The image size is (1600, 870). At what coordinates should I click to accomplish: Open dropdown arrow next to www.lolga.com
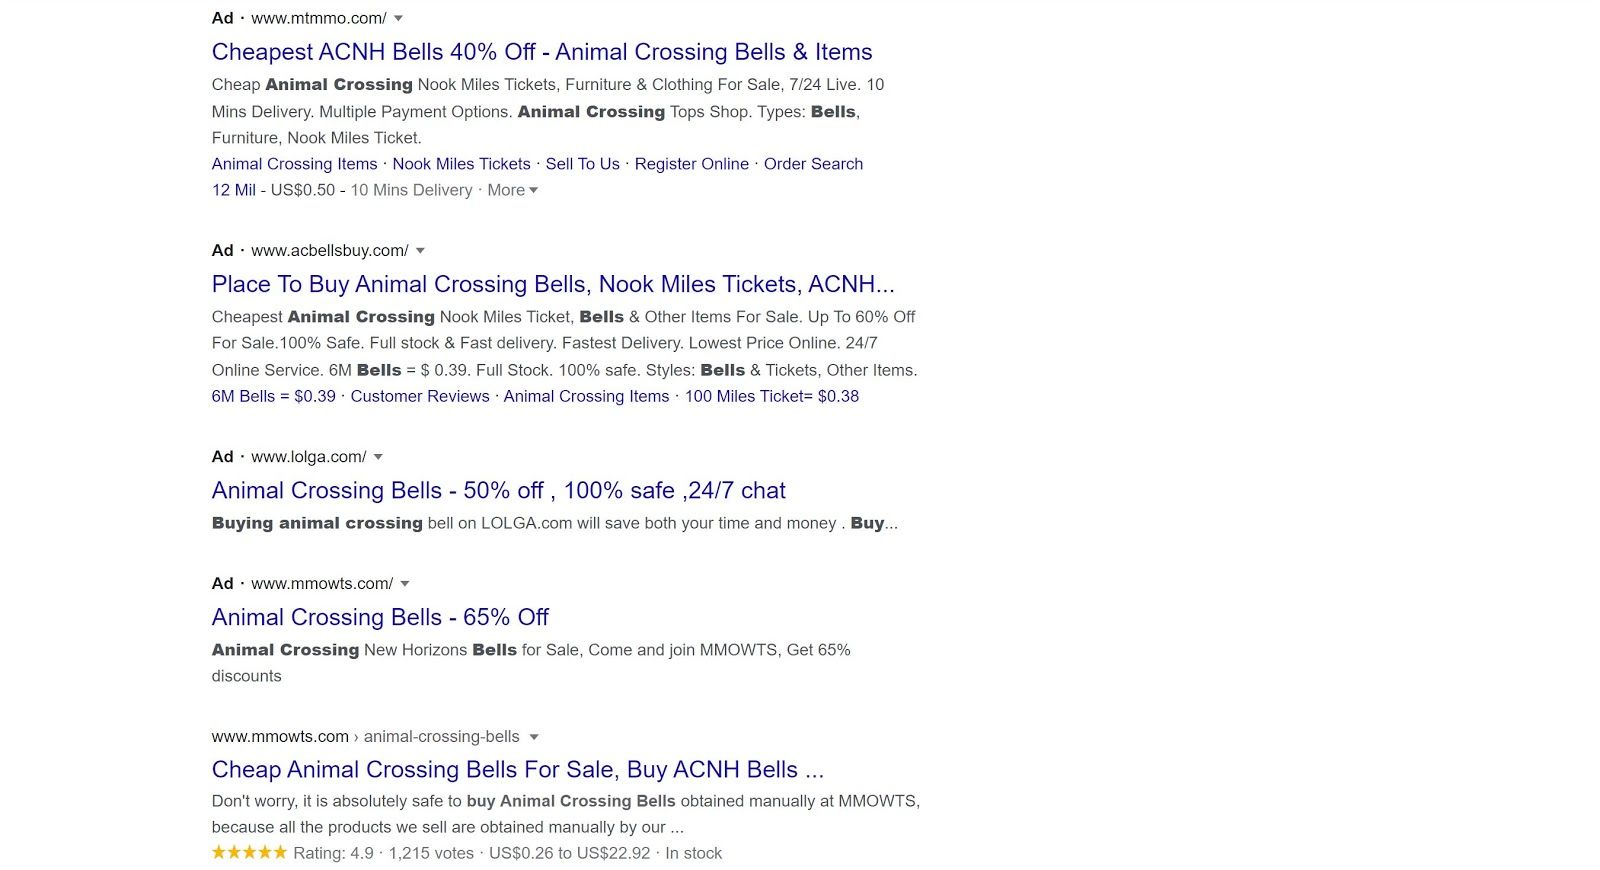click(378, 457)
